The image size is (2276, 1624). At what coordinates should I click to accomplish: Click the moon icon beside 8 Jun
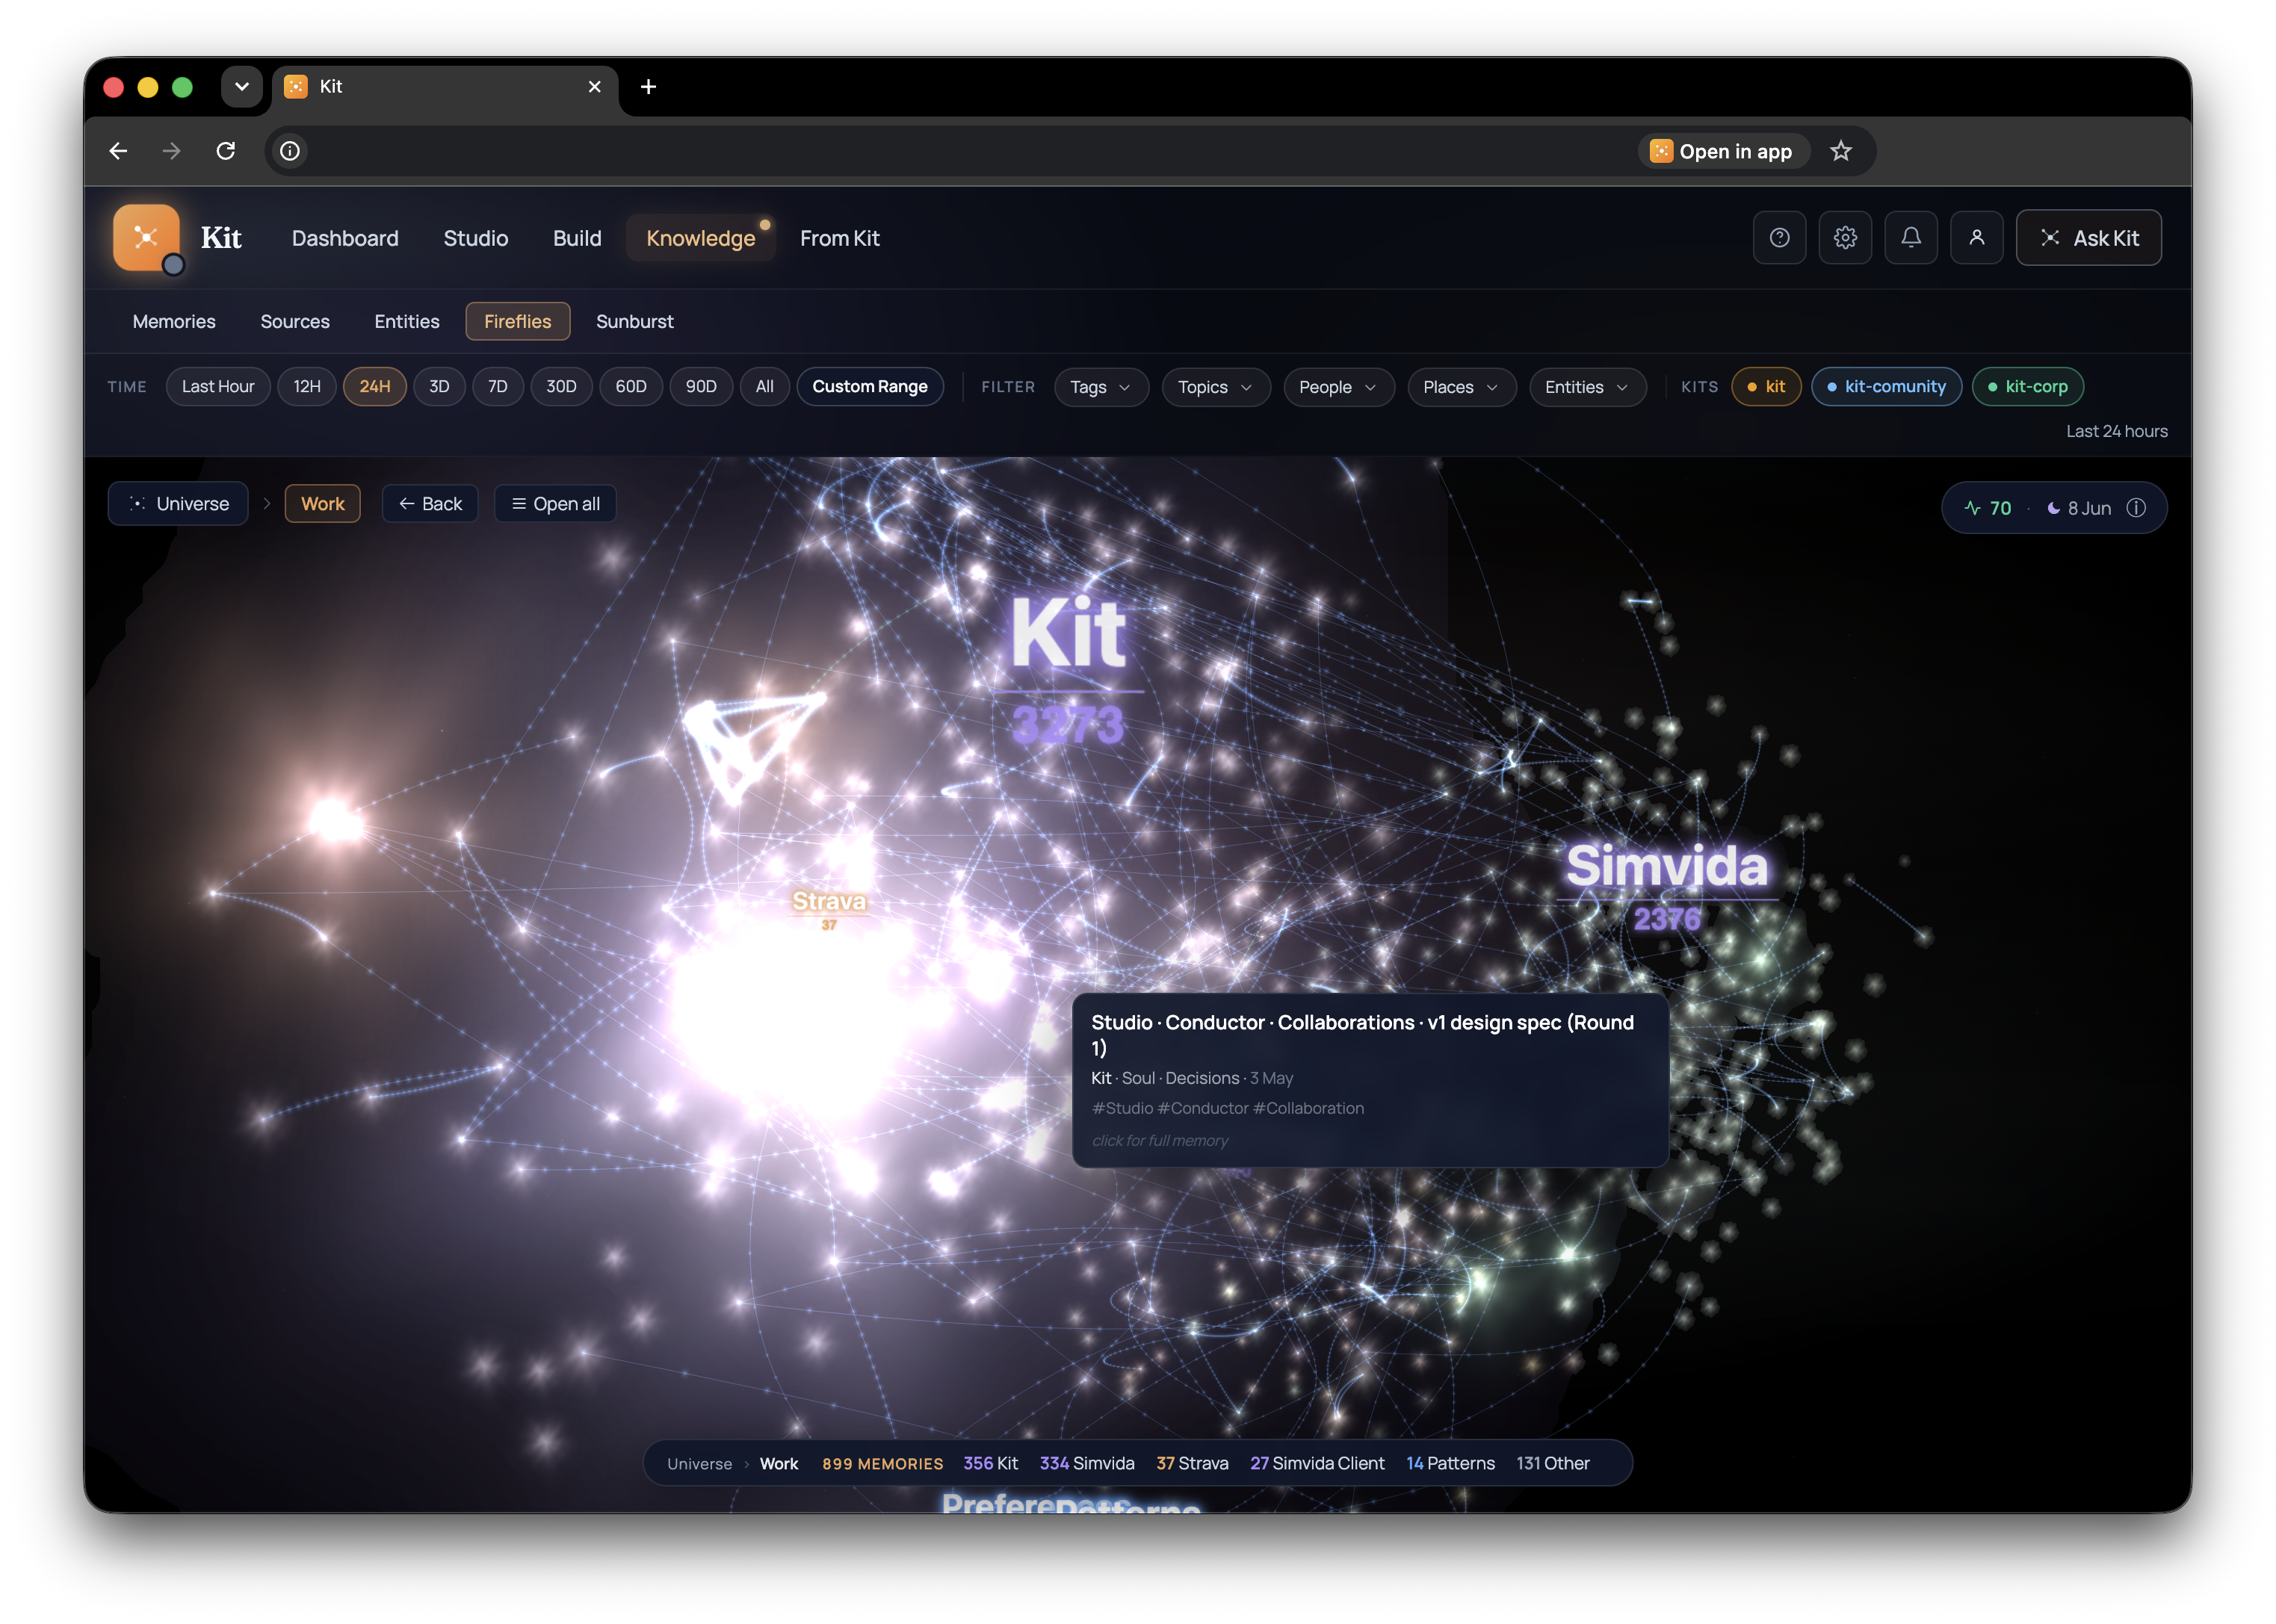(2053, 508)
